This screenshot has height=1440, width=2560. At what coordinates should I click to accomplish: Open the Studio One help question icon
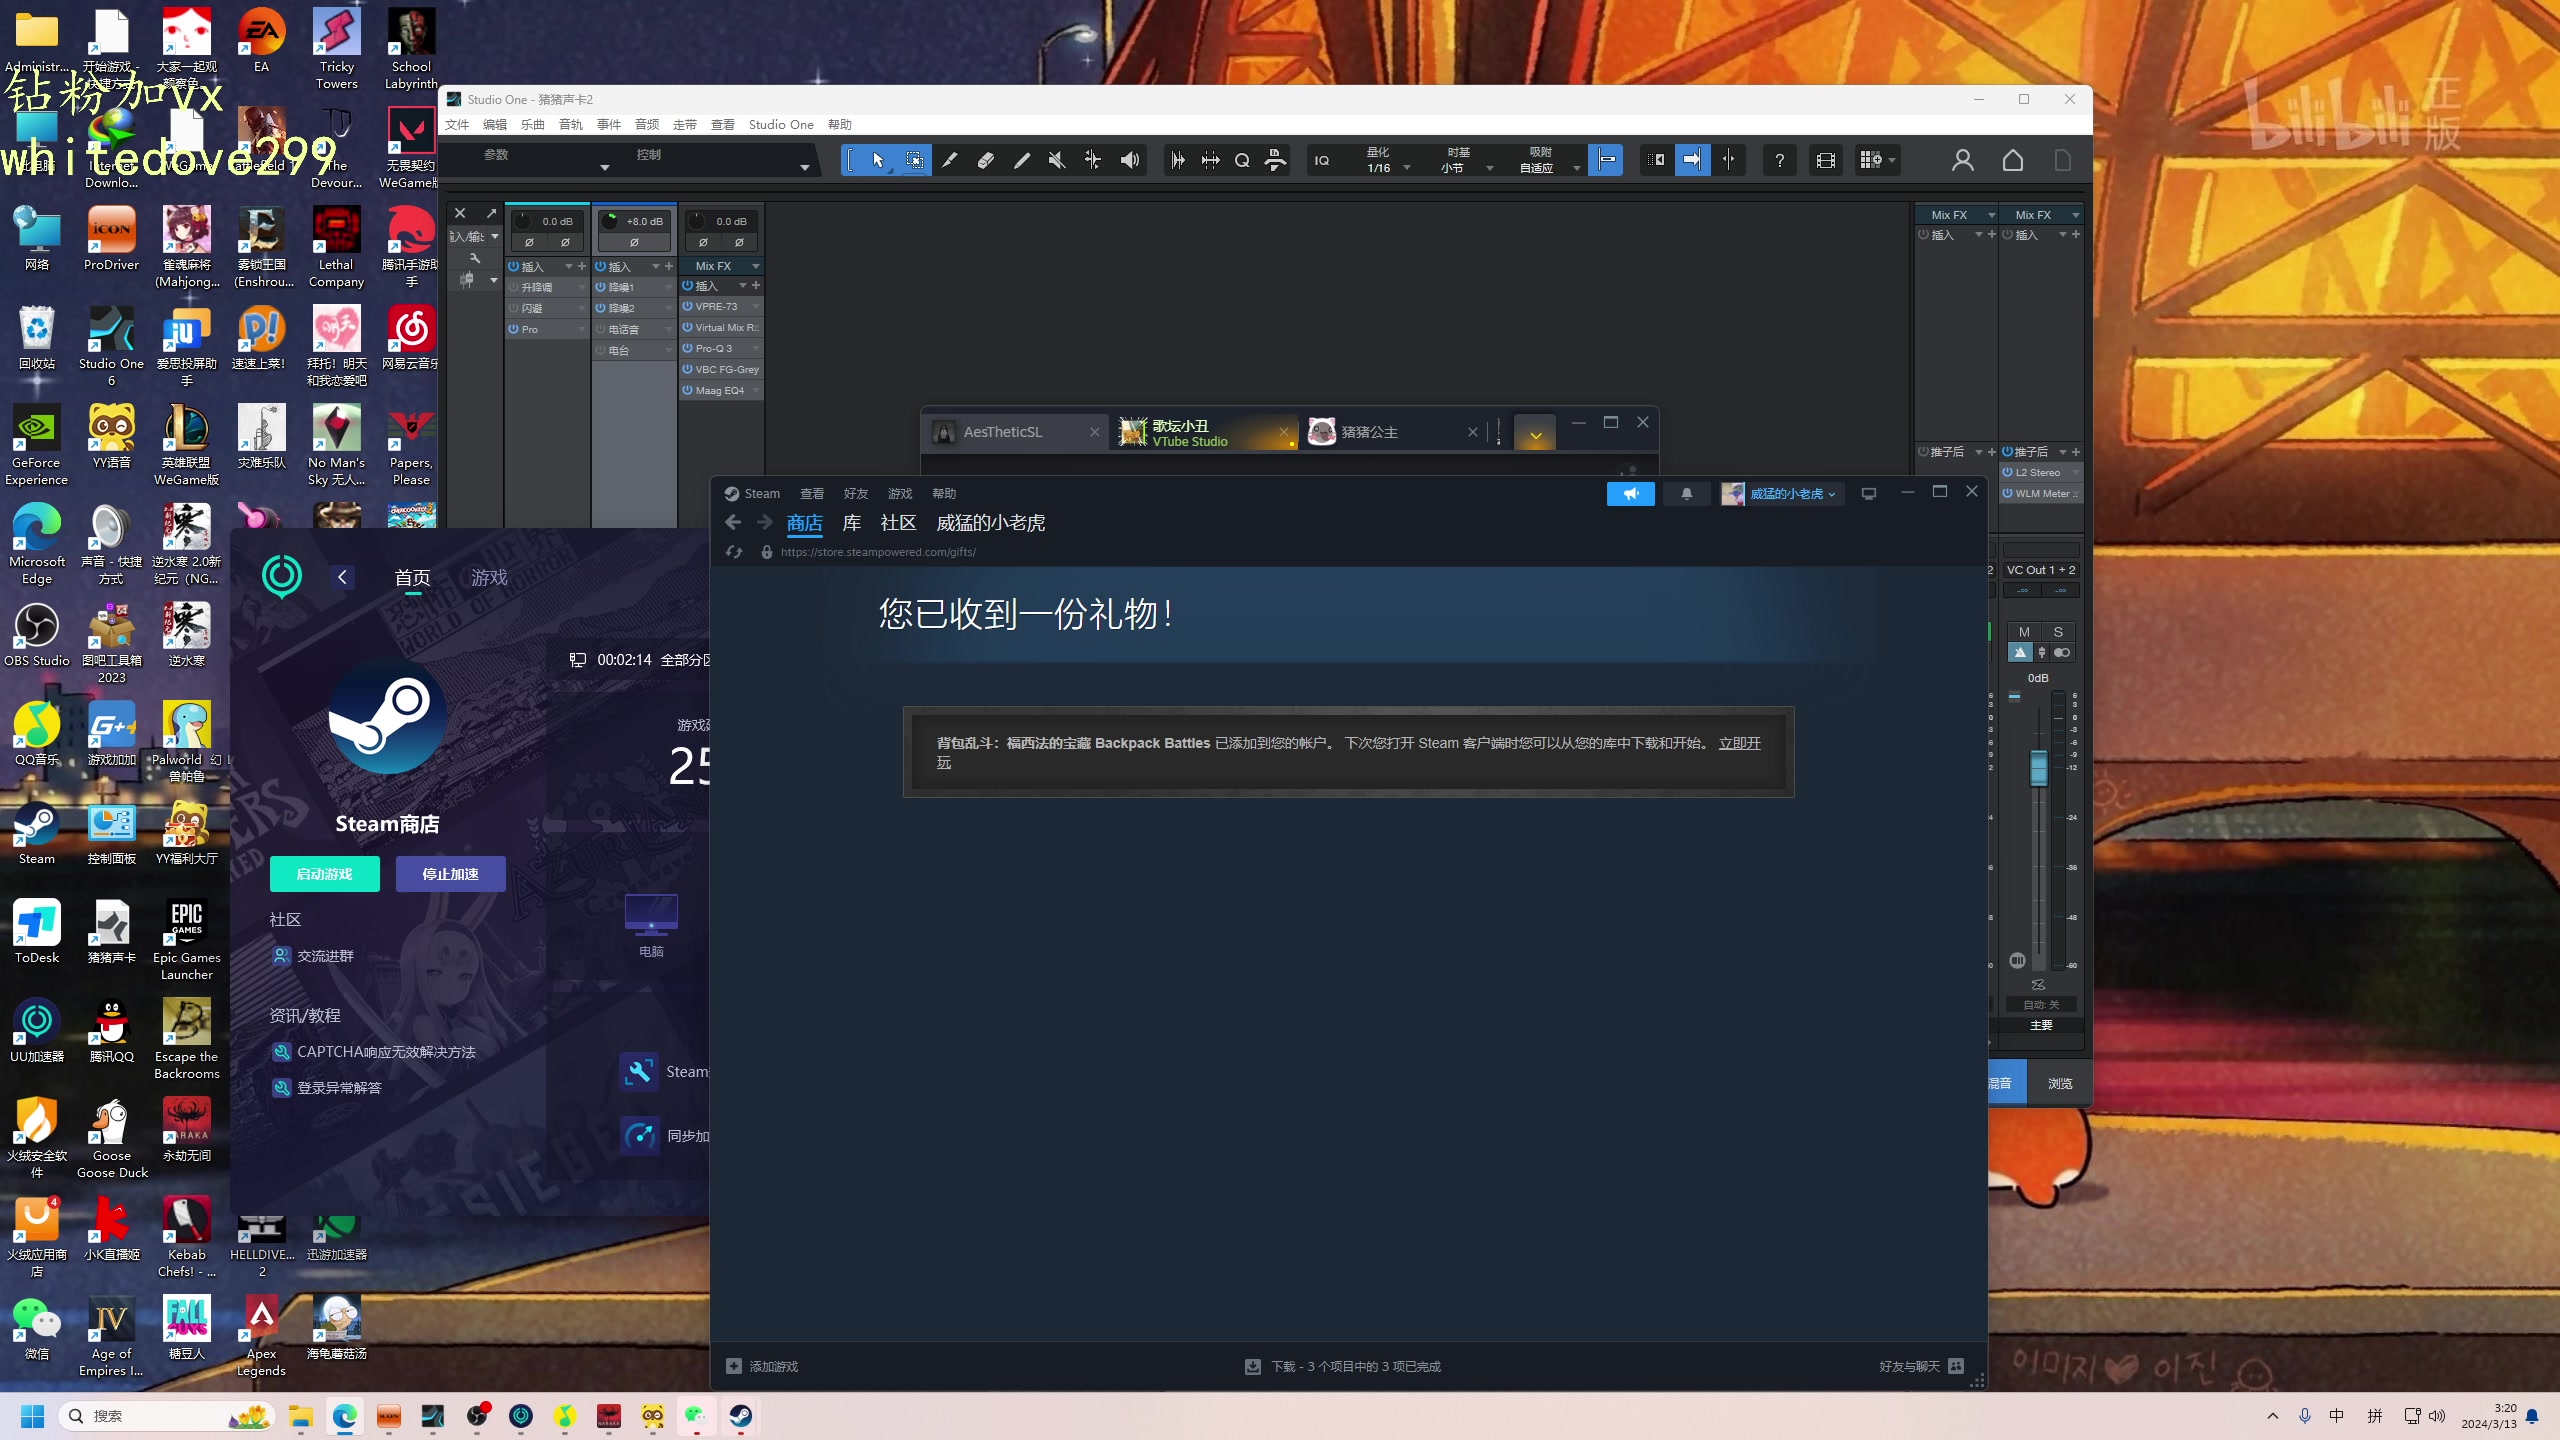point(1779,160)
